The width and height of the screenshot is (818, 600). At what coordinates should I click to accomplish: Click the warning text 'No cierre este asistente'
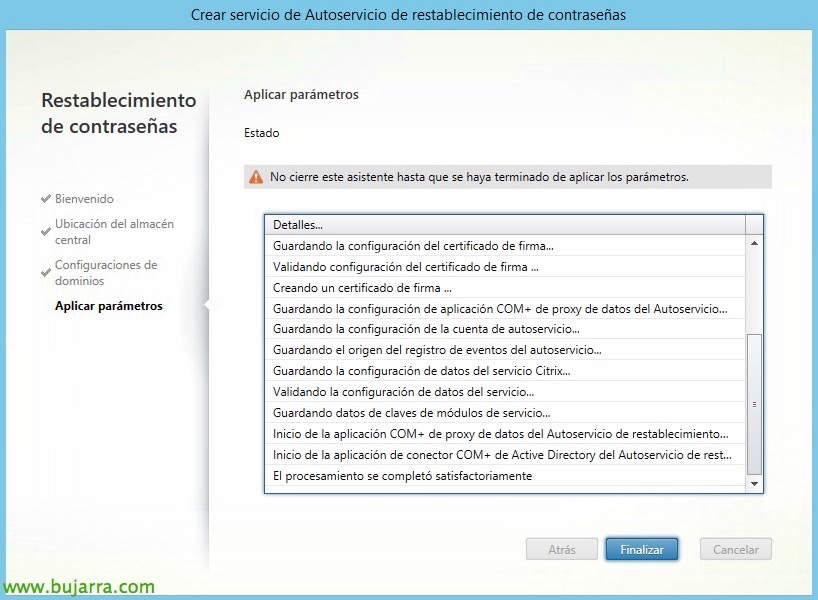[479, 177]
